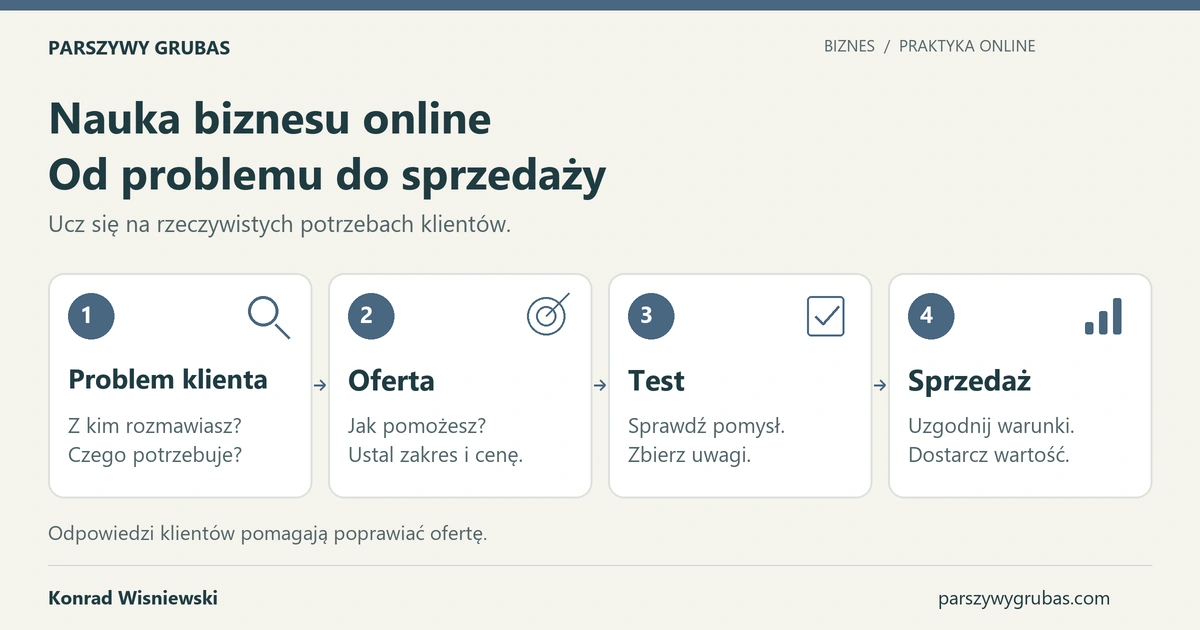Click the text Dostarcz wartość.

coord(989,456)
